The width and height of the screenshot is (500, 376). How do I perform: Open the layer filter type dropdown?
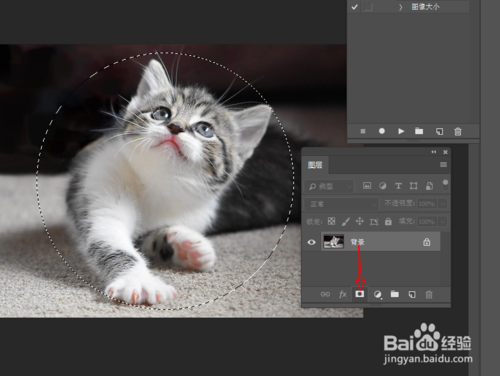click(329, 186)
